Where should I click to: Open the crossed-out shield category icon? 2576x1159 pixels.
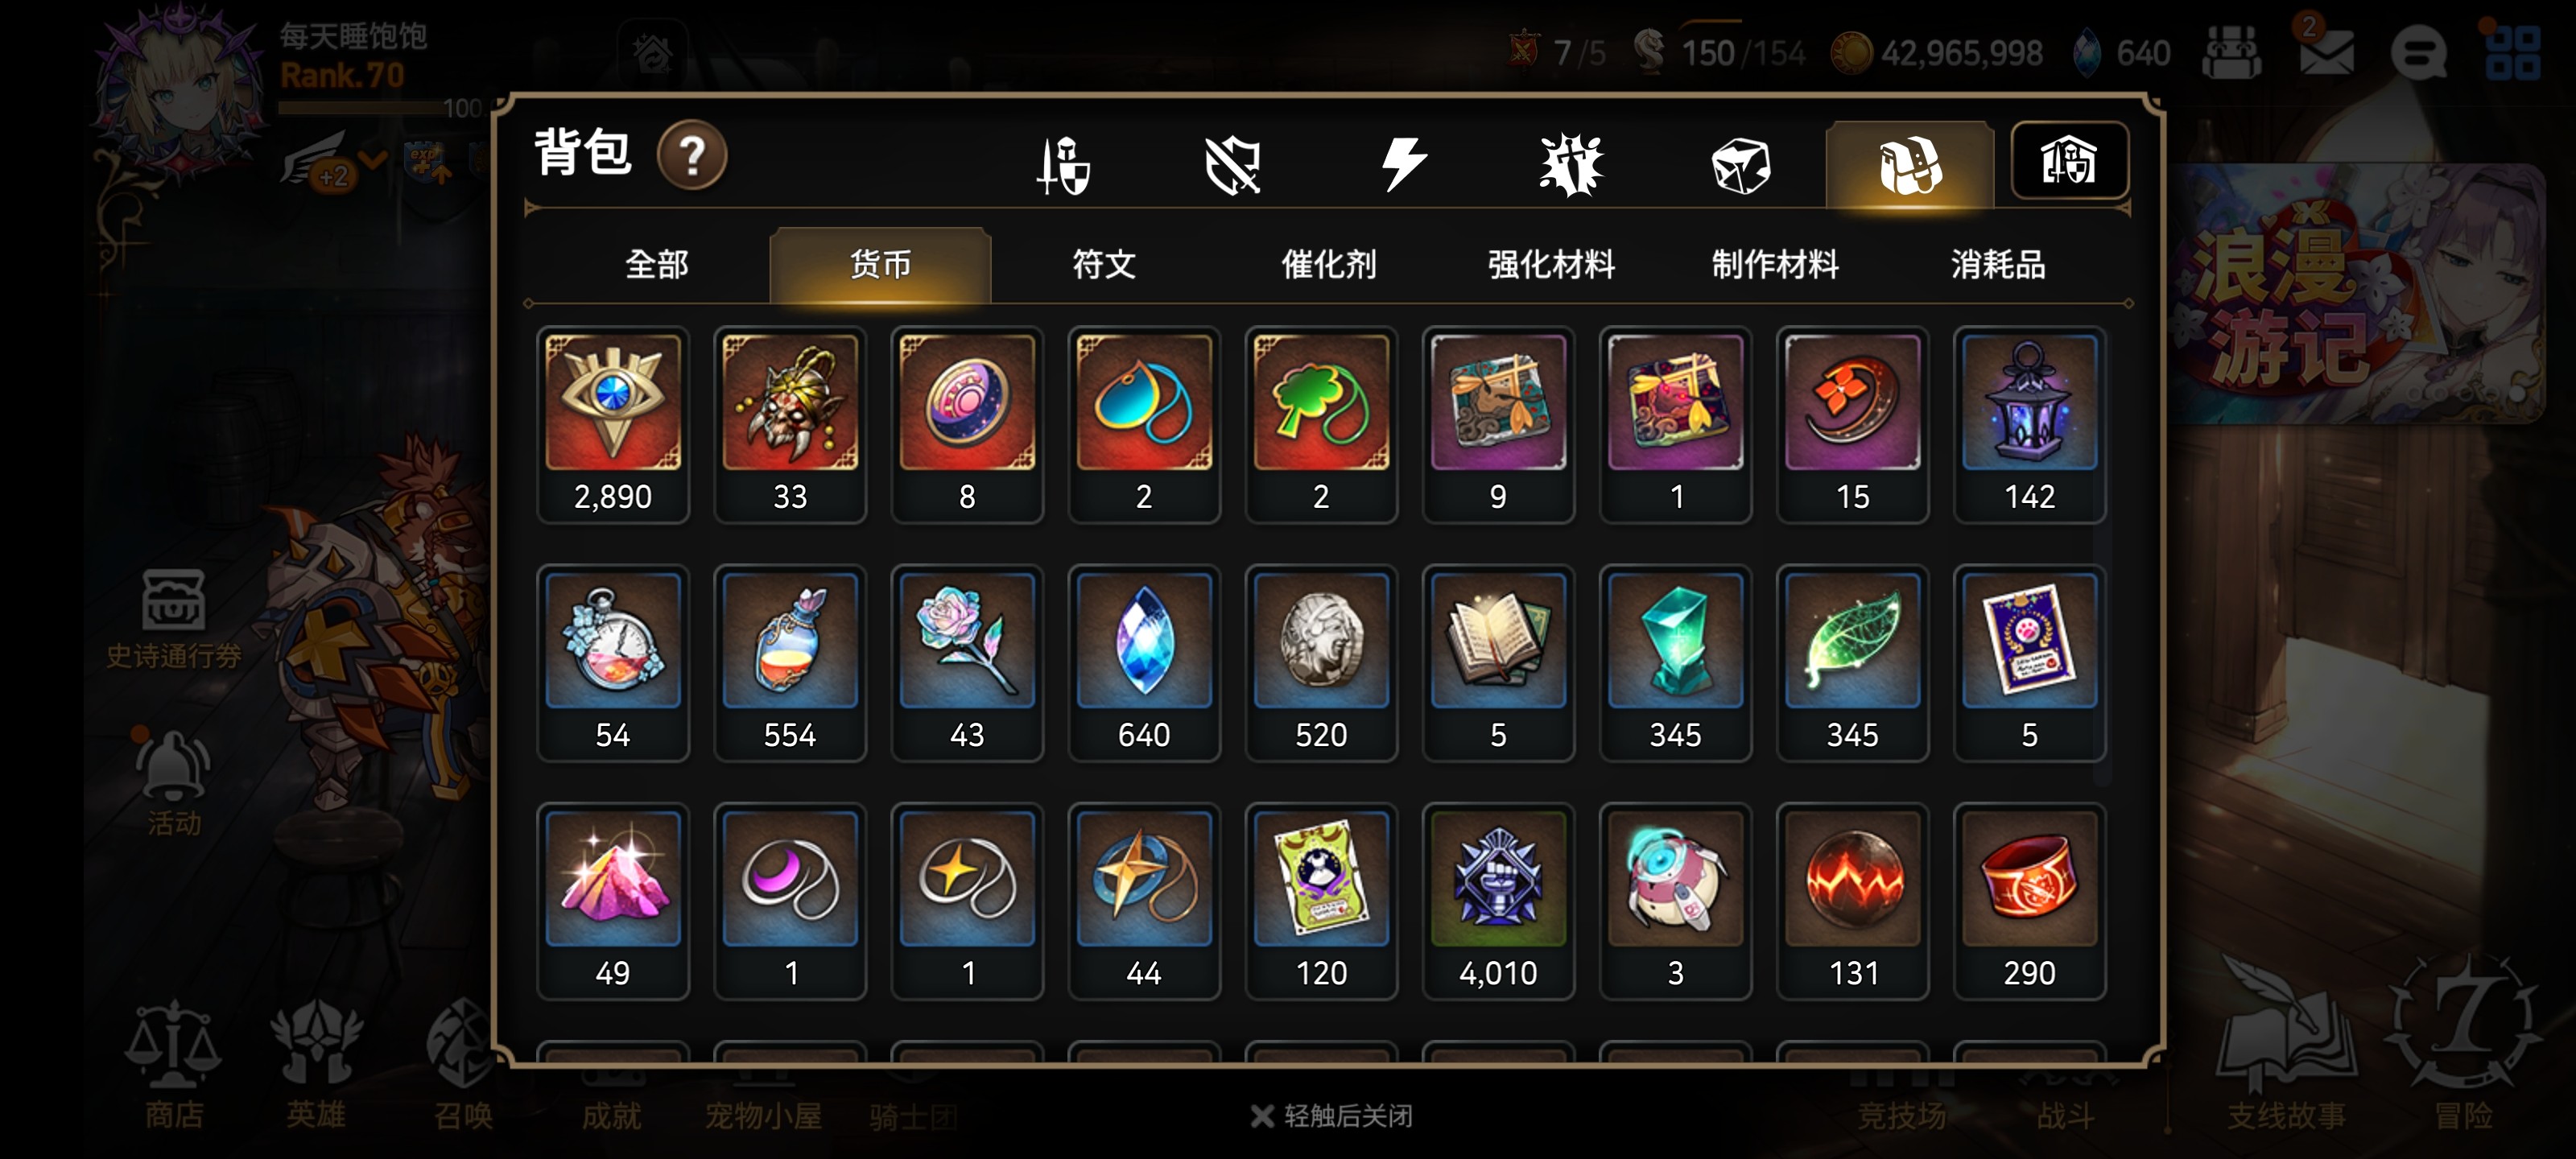[1232, 164]
